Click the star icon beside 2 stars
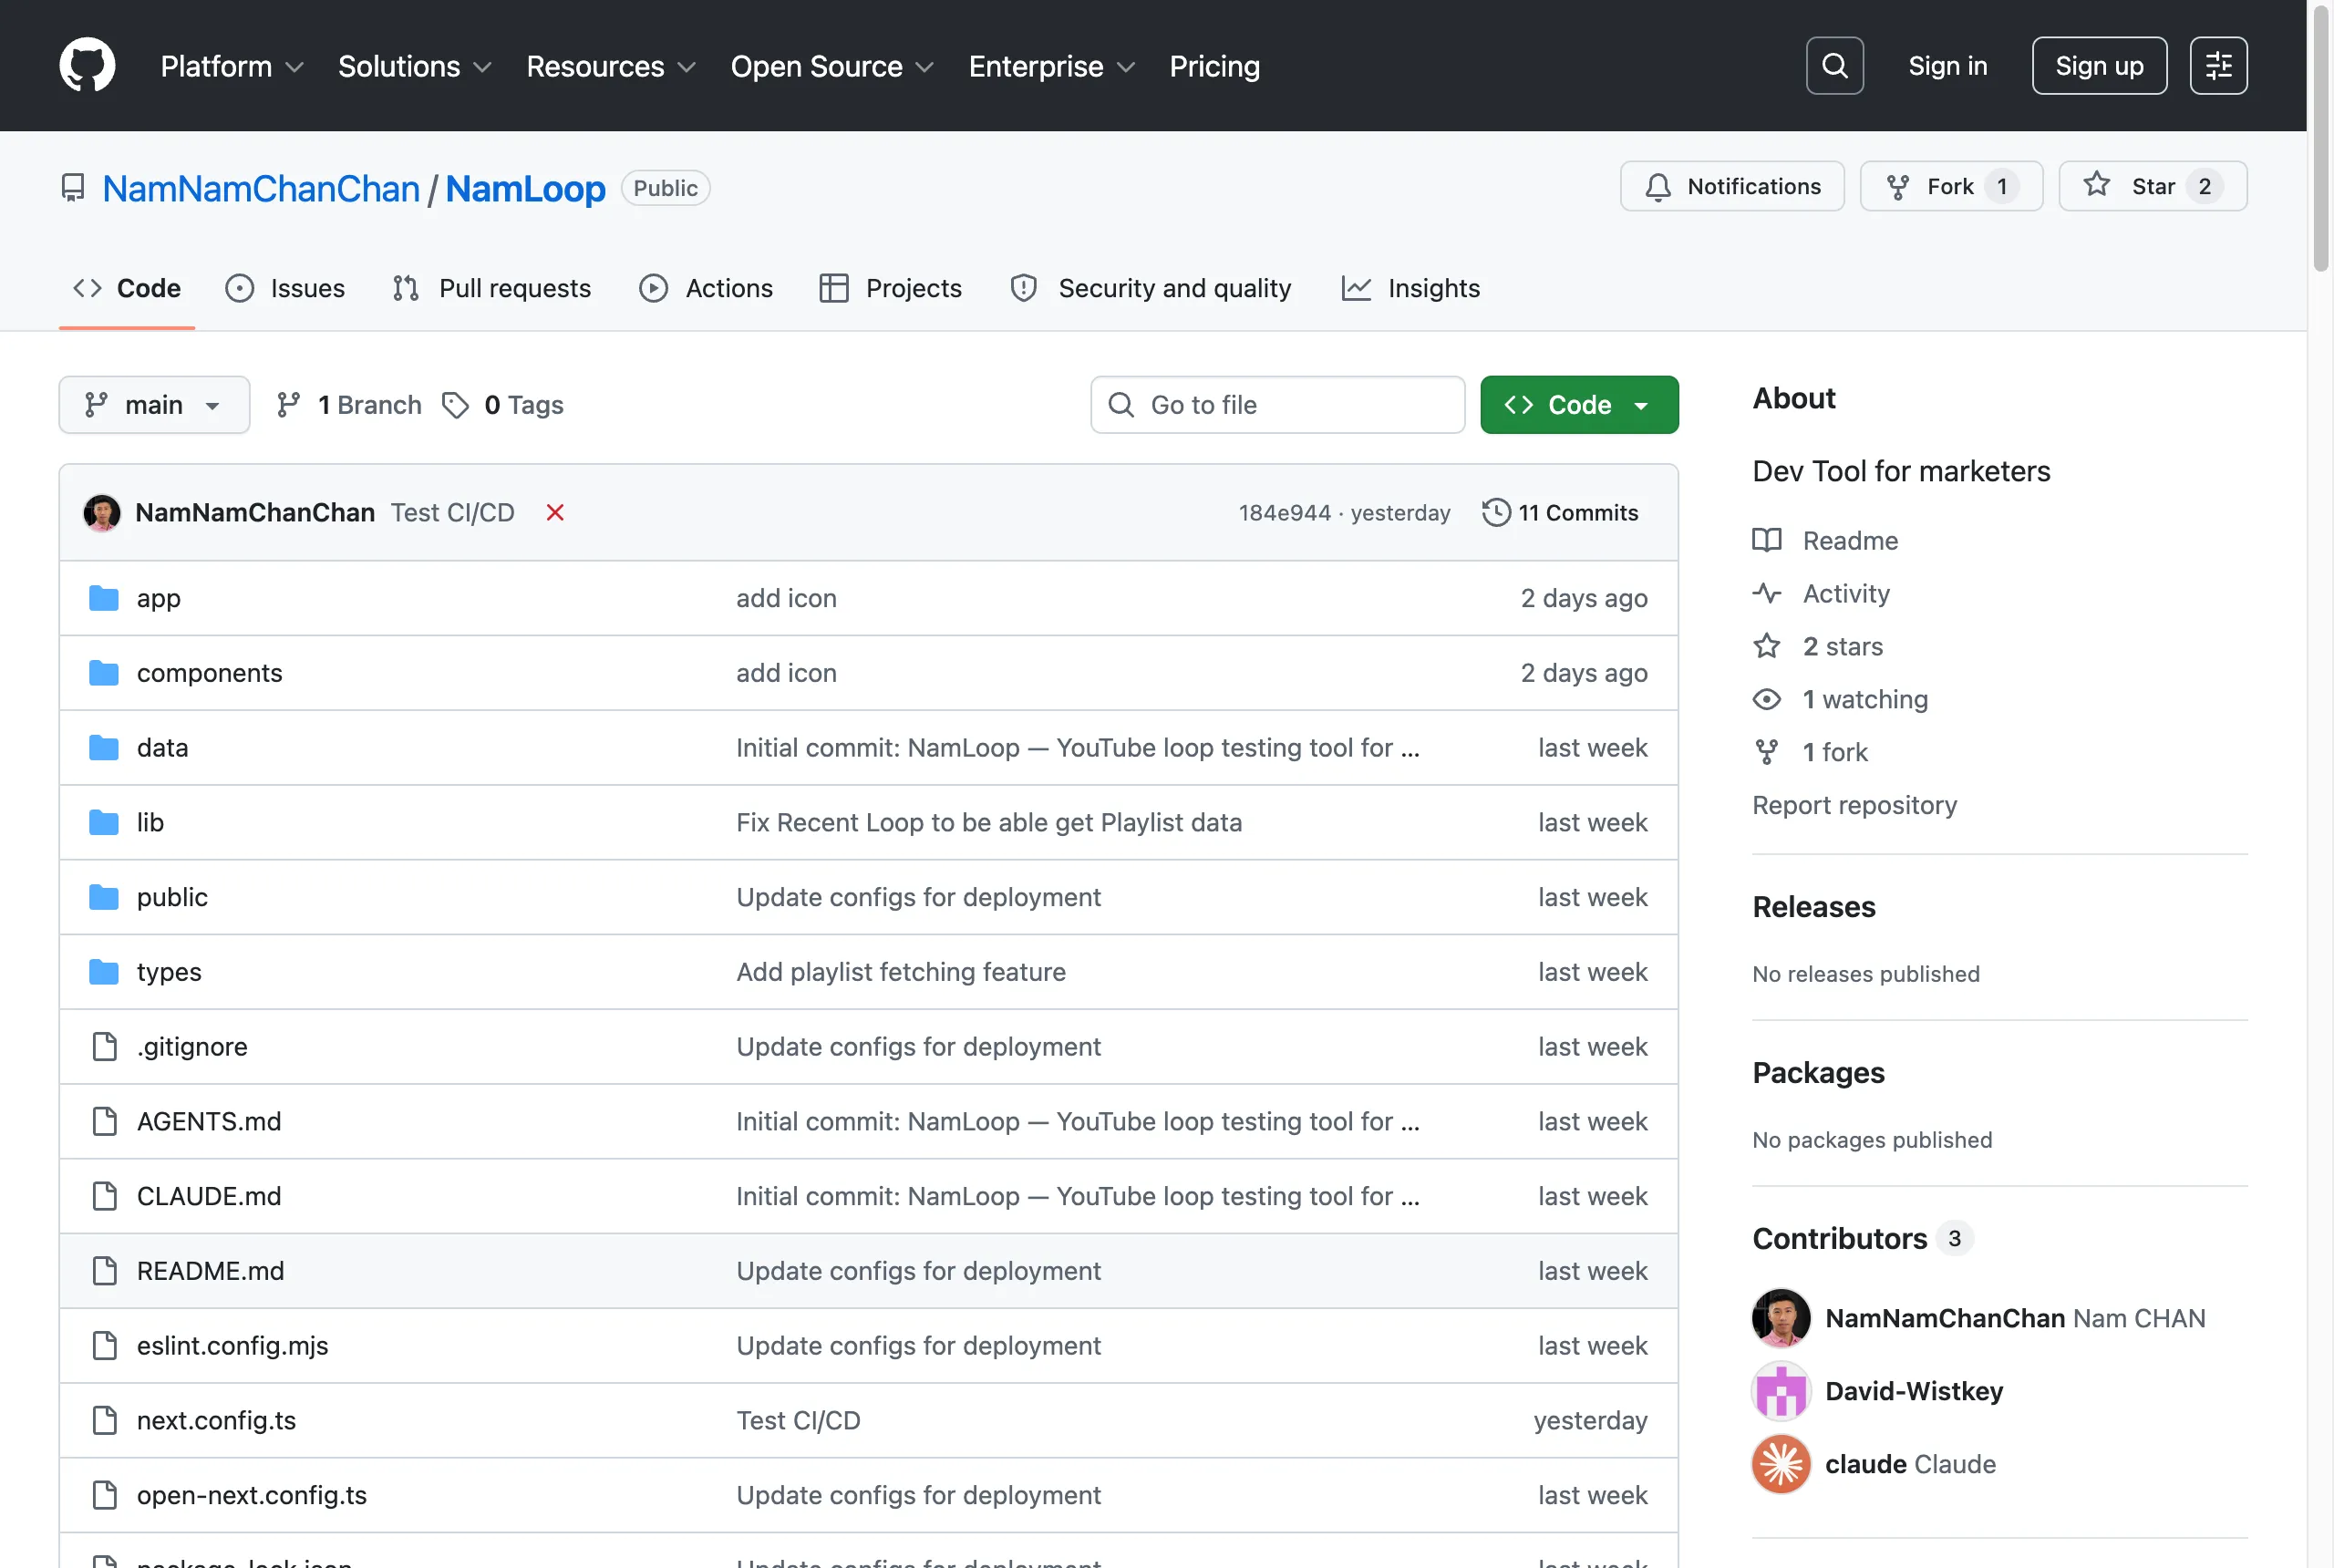 (x=1766, y=647)
